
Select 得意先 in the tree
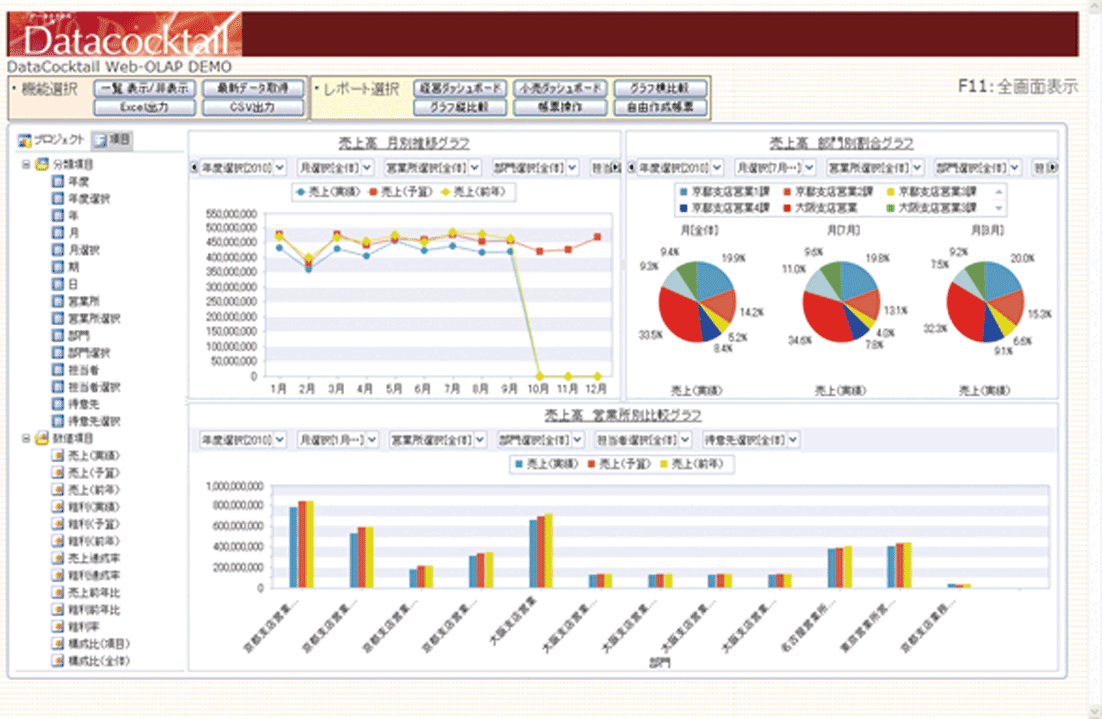(84, 404)
